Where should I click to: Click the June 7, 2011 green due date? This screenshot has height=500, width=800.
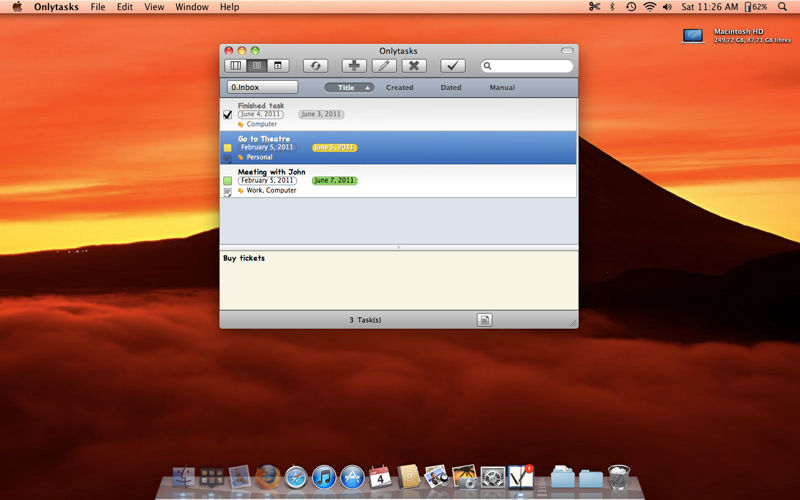pos(335,181)
